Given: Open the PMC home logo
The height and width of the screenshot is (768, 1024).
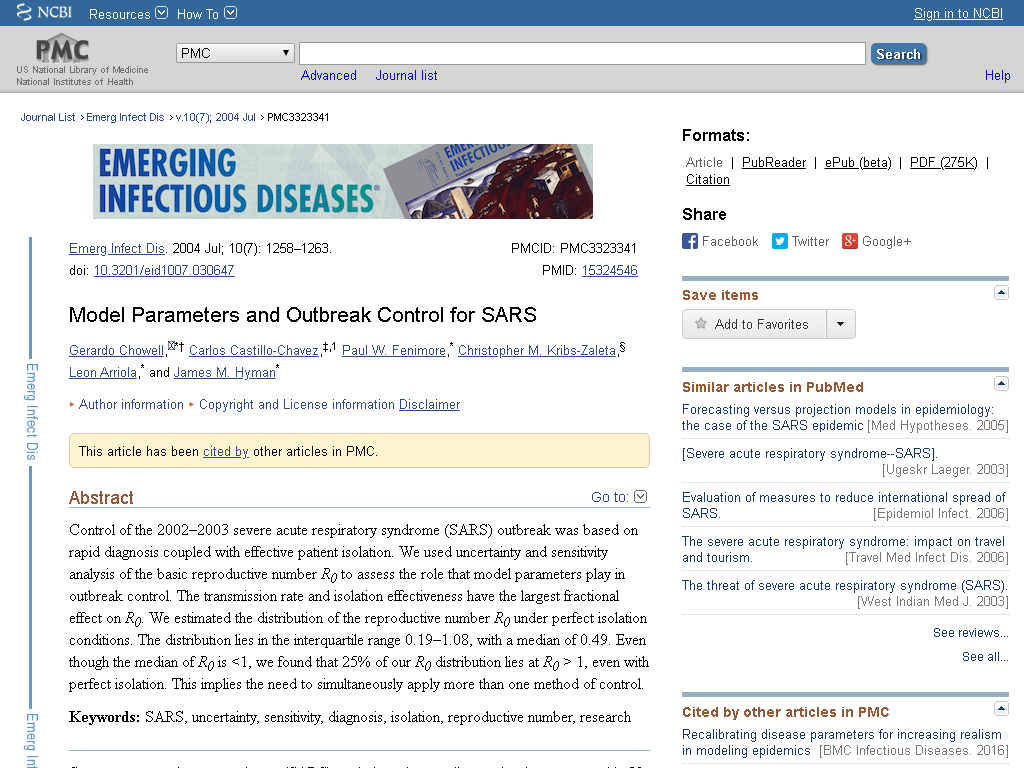Looking at the screenshot, I should click(63, 50).
